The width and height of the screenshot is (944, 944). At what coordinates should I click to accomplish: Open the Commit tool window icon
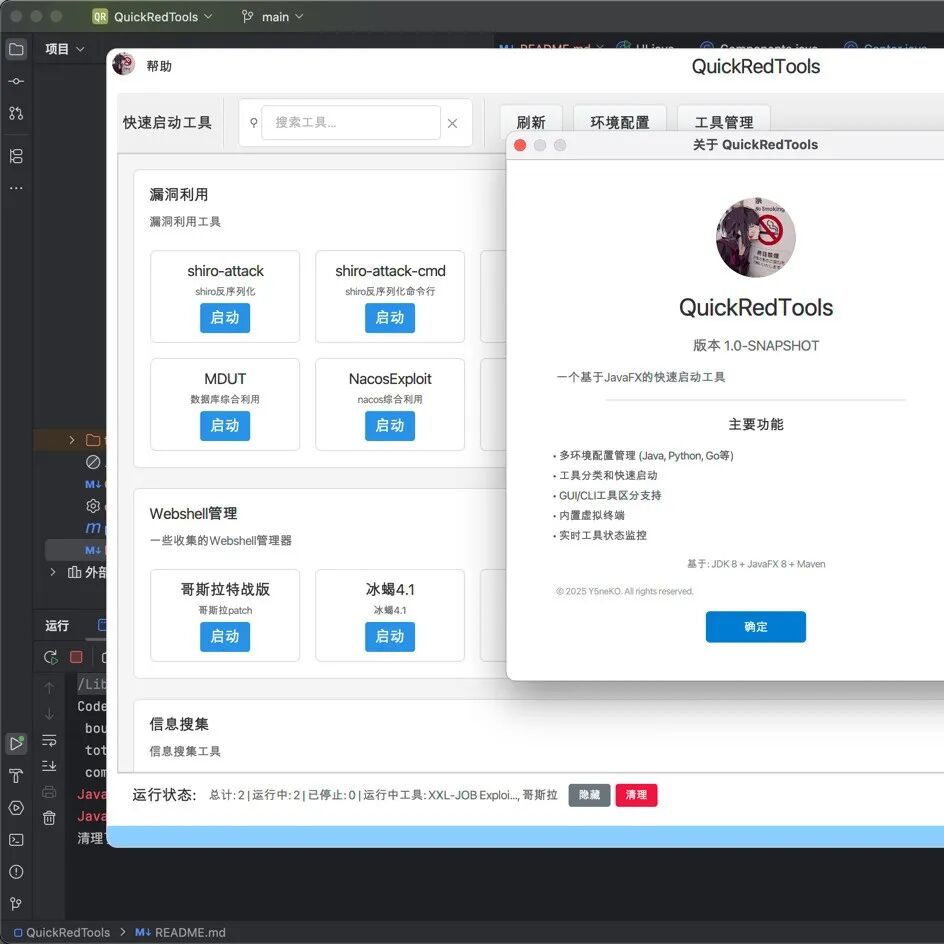pos(16,81)
